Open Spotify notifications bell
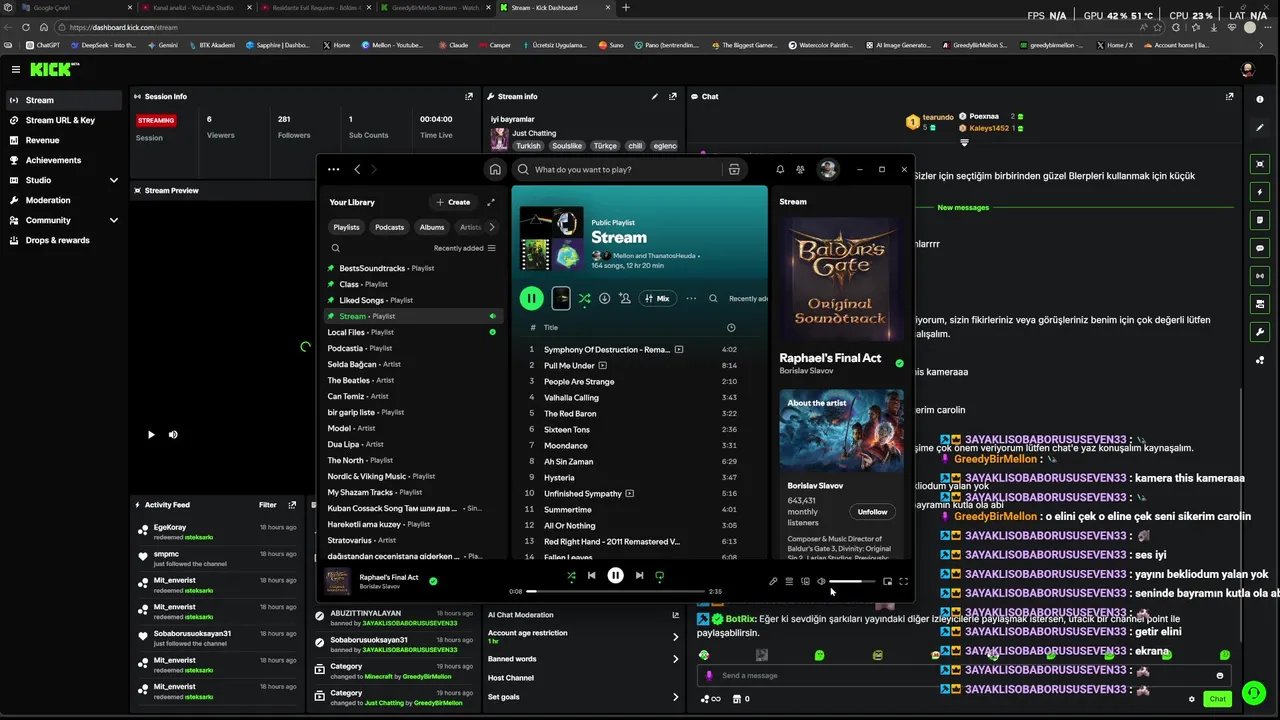The width and height of the screenshot is (1280, 720). pyautogui.click(x=780, y=169)
